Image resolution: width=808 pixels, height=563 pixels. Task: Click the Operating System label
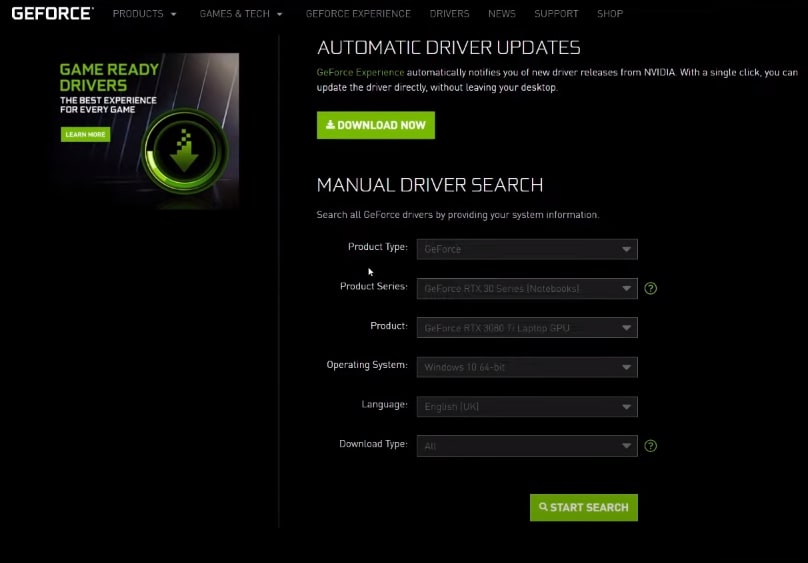pos(367,365)
